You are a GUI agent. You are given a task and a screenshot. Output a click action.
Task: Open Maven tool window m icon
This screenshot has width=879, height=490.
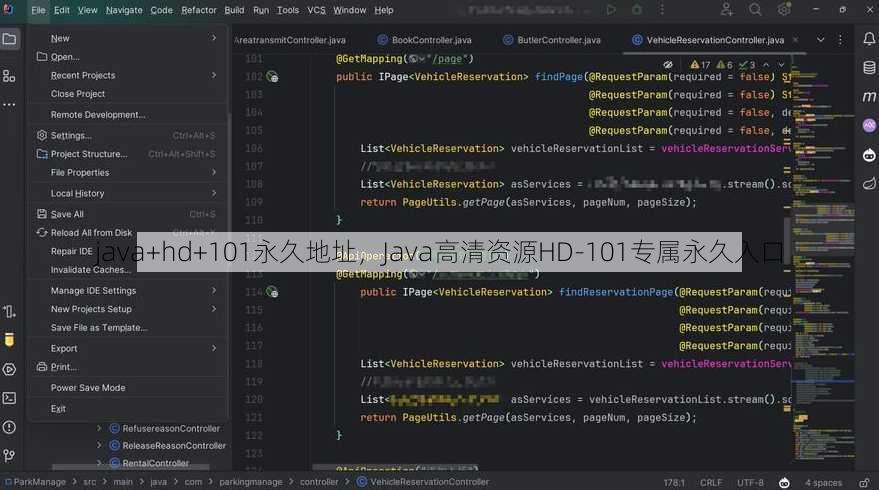click(x=869, y=97)
